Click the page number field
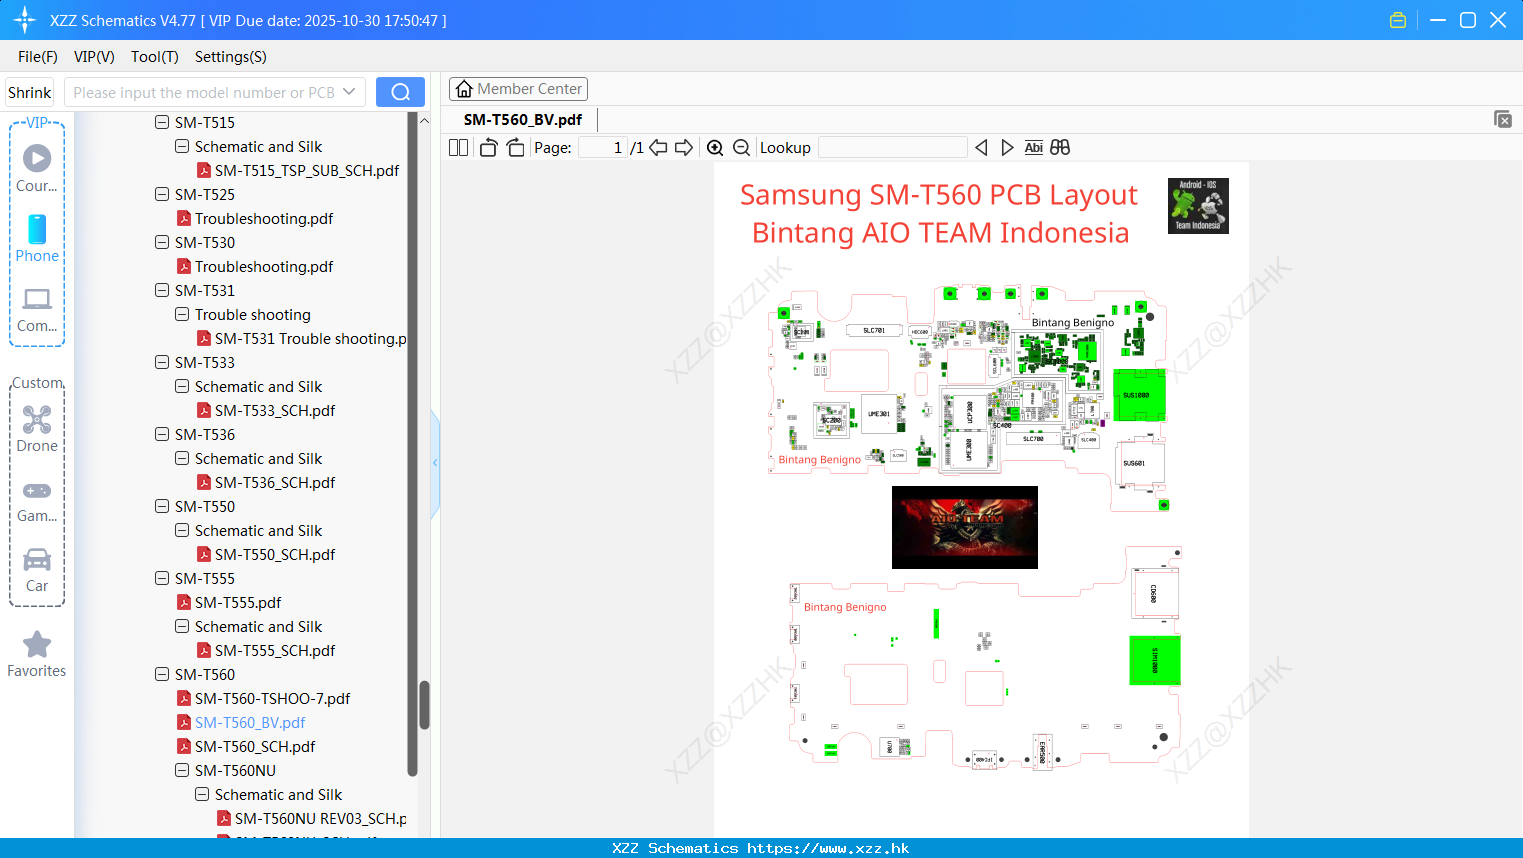Screen dimensions: 1523x858 (x=603, y=147)
